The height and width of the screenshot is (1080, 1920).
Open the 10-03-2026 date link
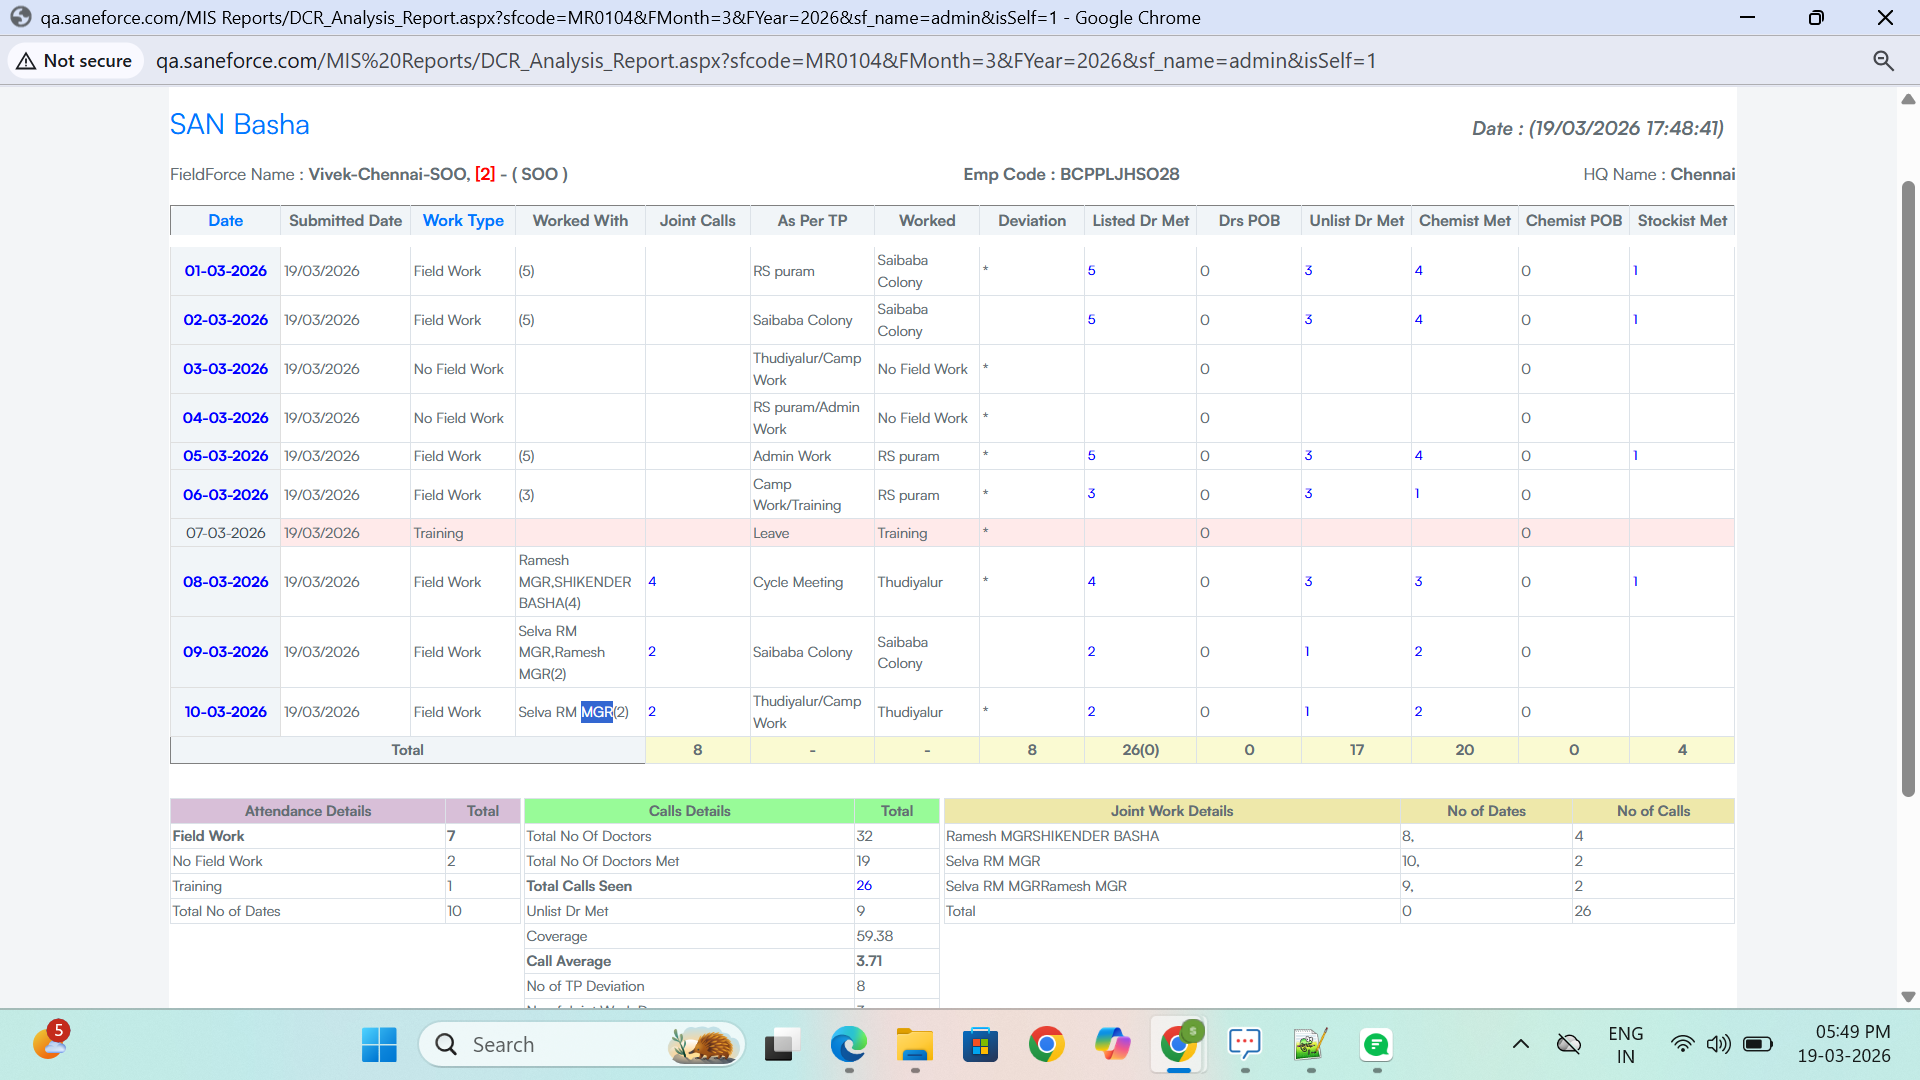click(x=225, y=712)
